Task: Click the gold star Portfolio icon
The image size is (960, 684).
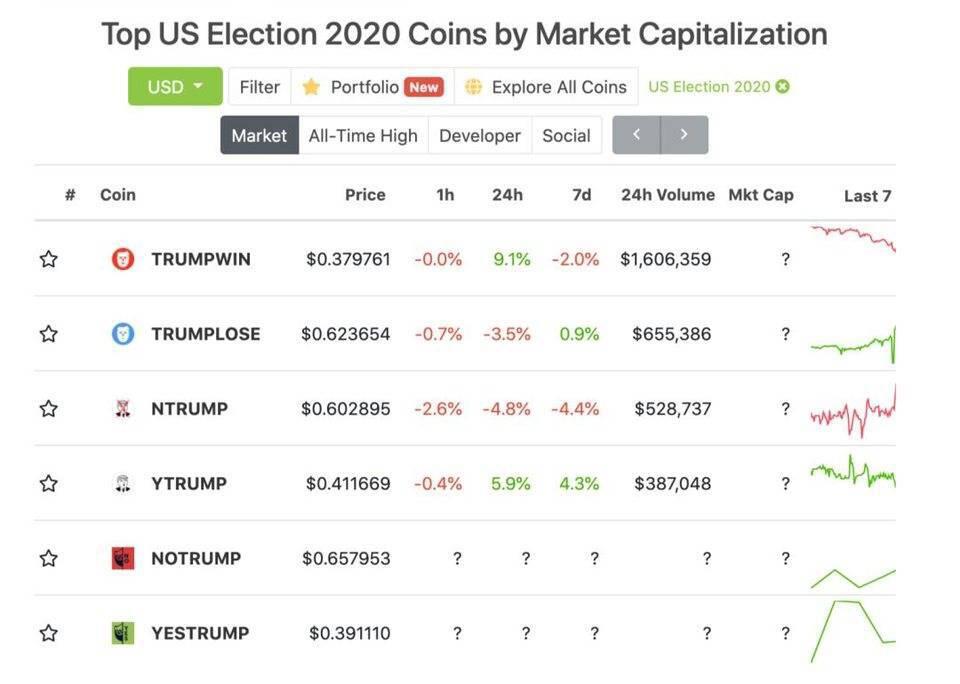Action: click(311, 87)
